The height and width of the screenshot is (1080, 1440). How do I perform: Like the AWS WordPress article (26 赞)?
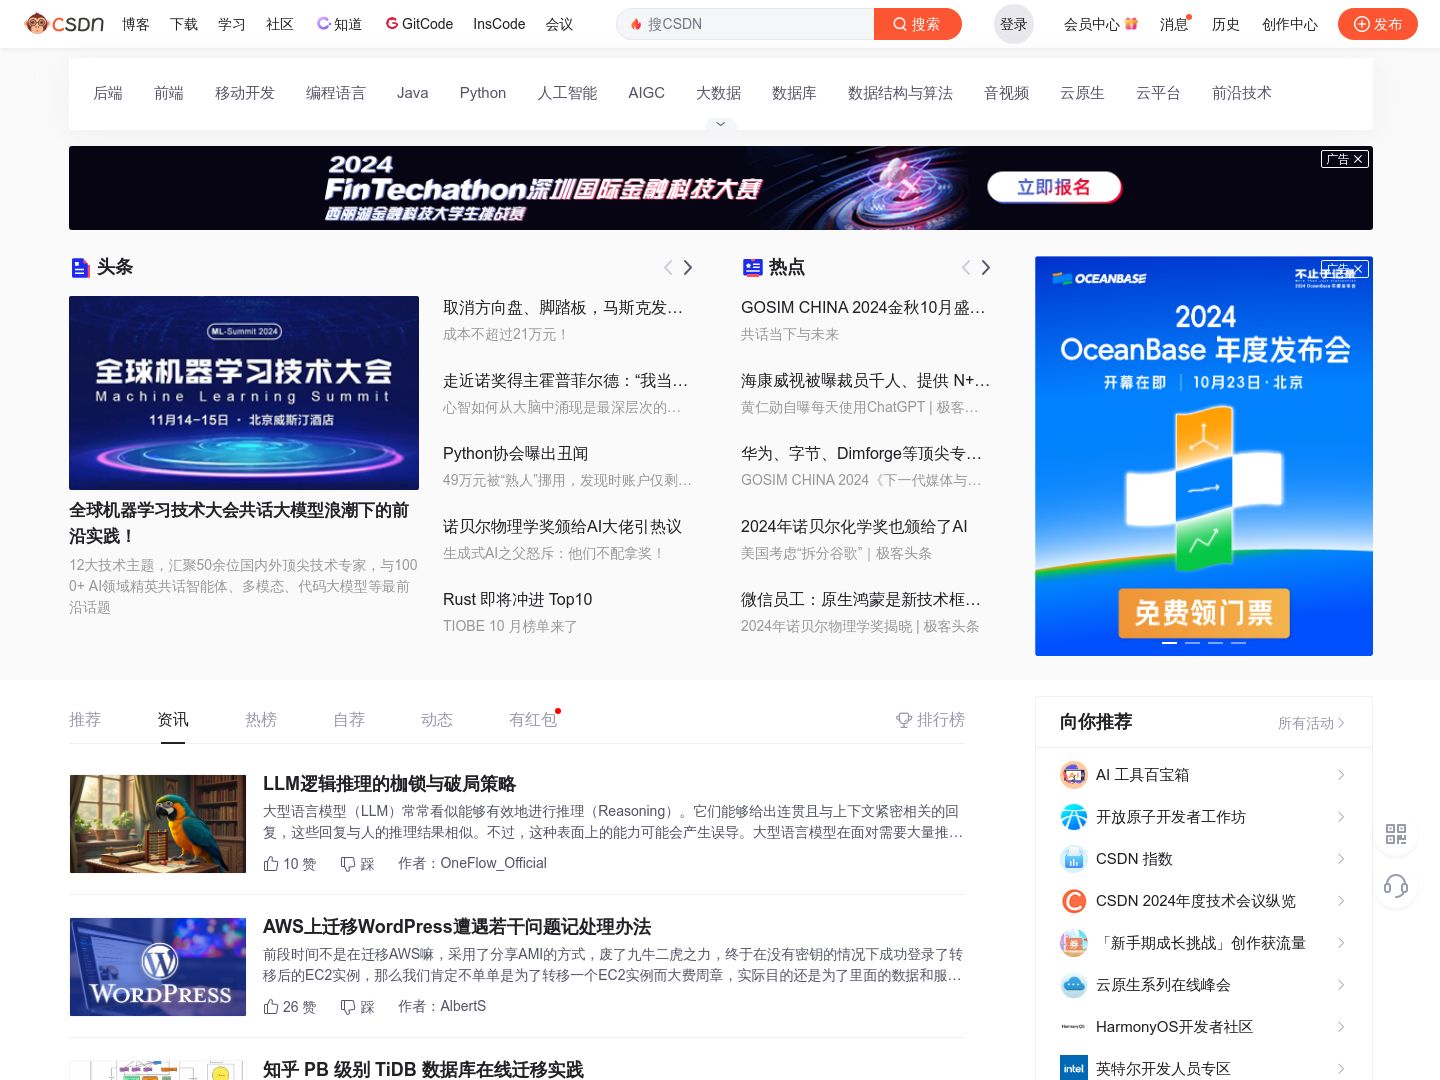289,1006
